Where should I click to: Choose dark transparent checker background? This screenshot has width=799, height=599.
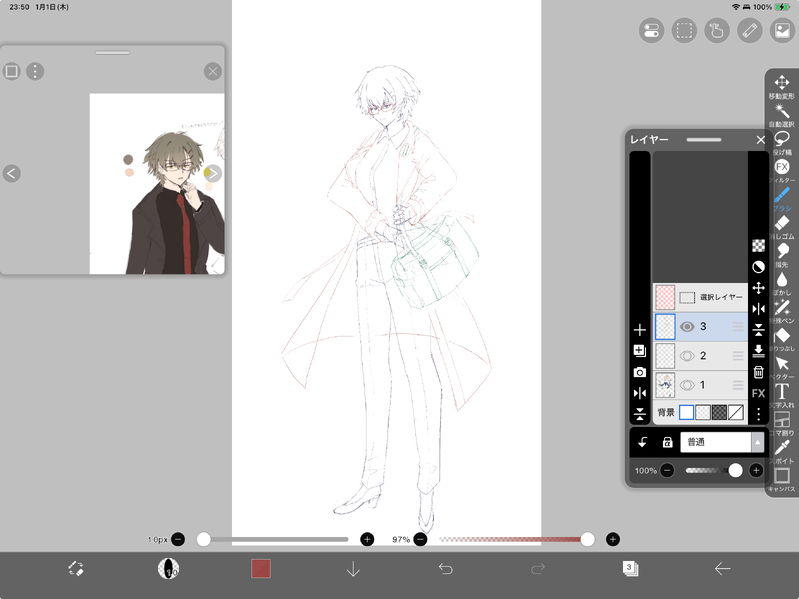pos(719,413)
